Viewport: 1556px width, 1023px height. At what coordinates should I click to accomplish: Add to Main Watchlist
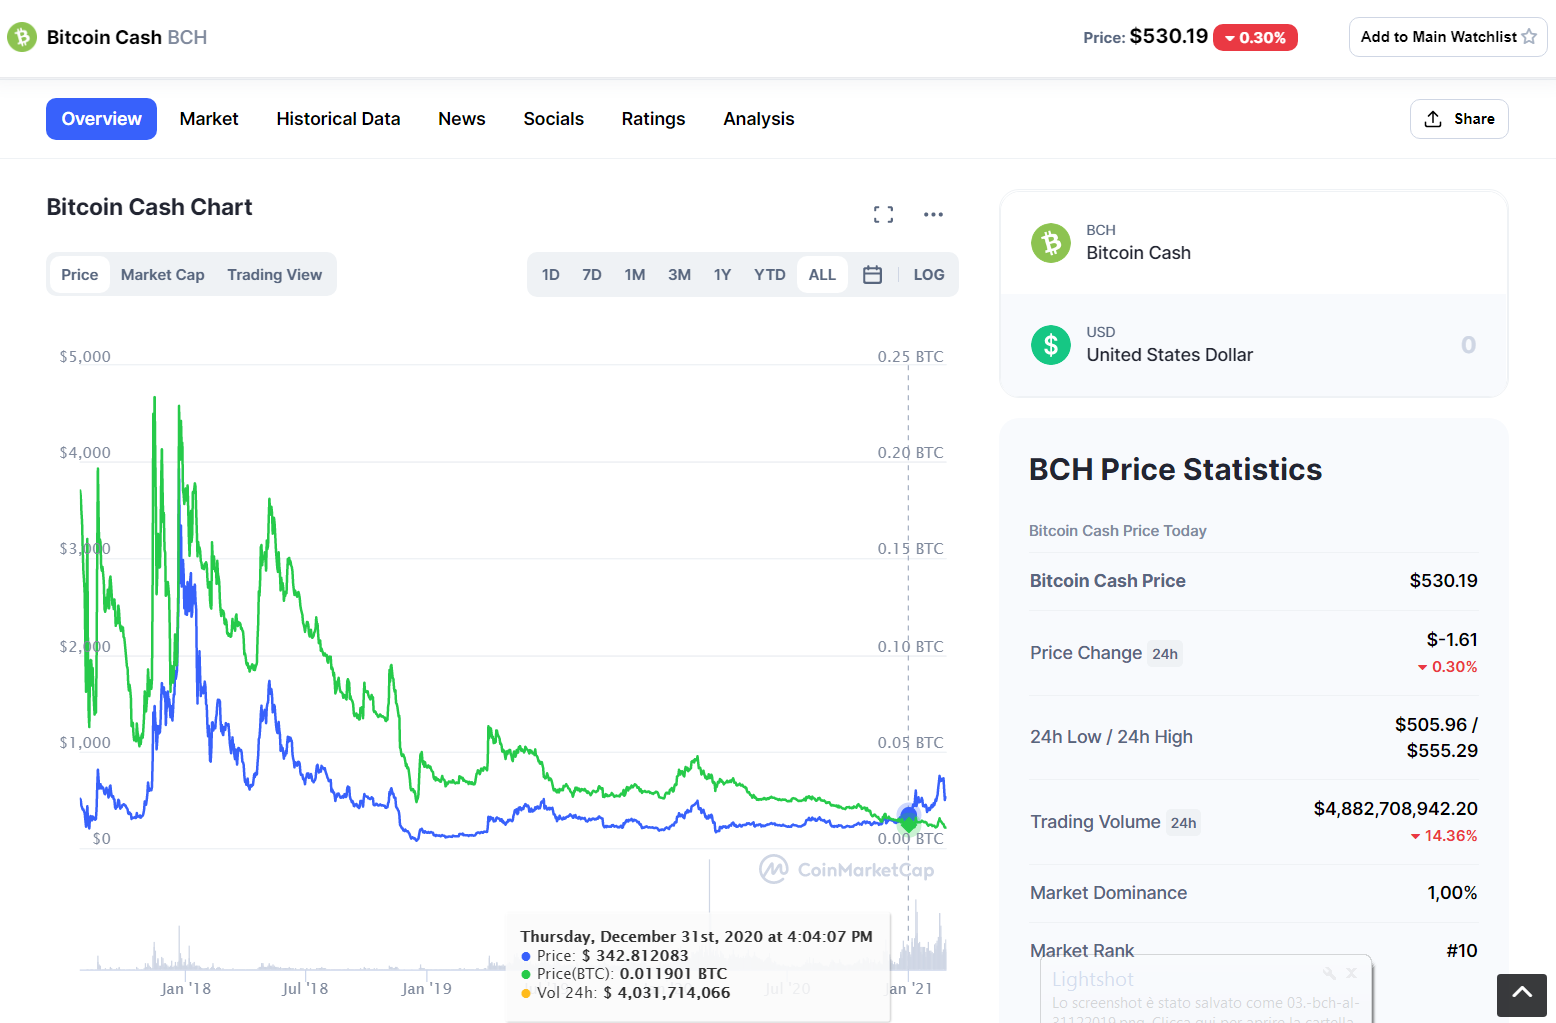tap(1448, 37)
